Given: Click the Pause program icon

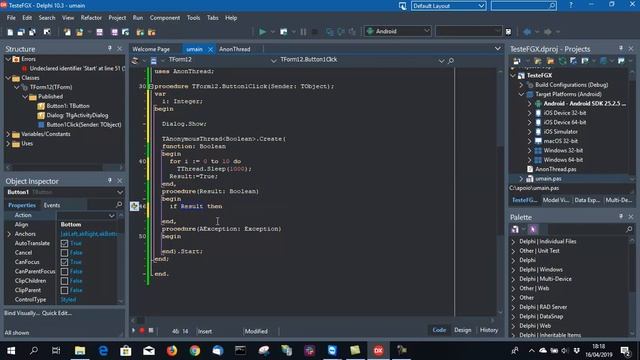Looking at the screenshot, I should click(303, 31).
